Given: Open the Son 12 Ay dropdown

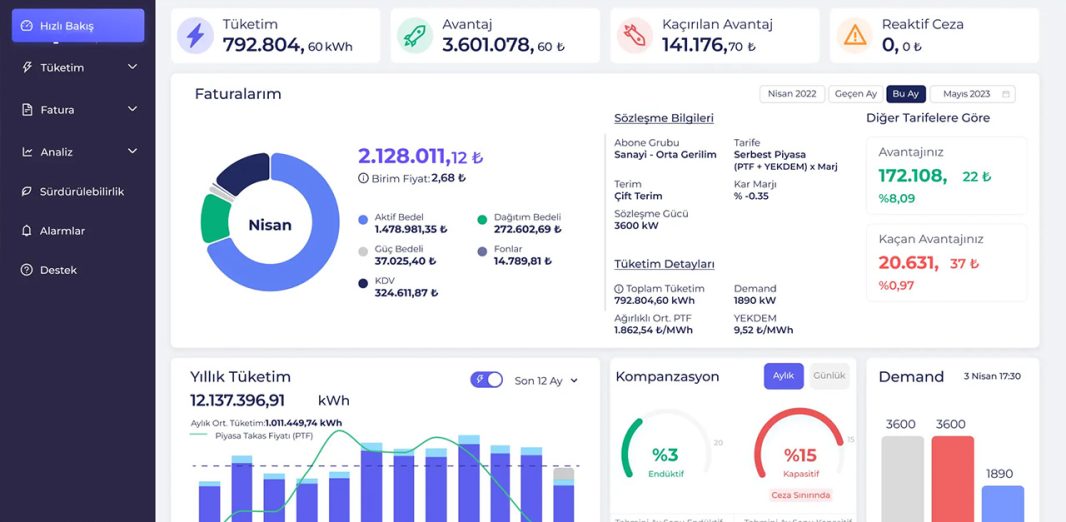Looking at the screenshot, I should click(x=546, y=381).
